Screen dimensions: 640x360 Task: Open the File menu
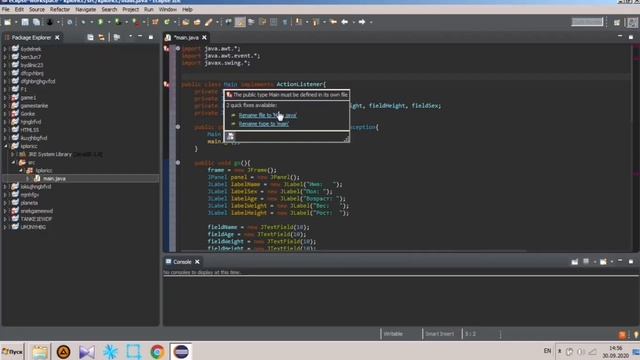[6, 9]
